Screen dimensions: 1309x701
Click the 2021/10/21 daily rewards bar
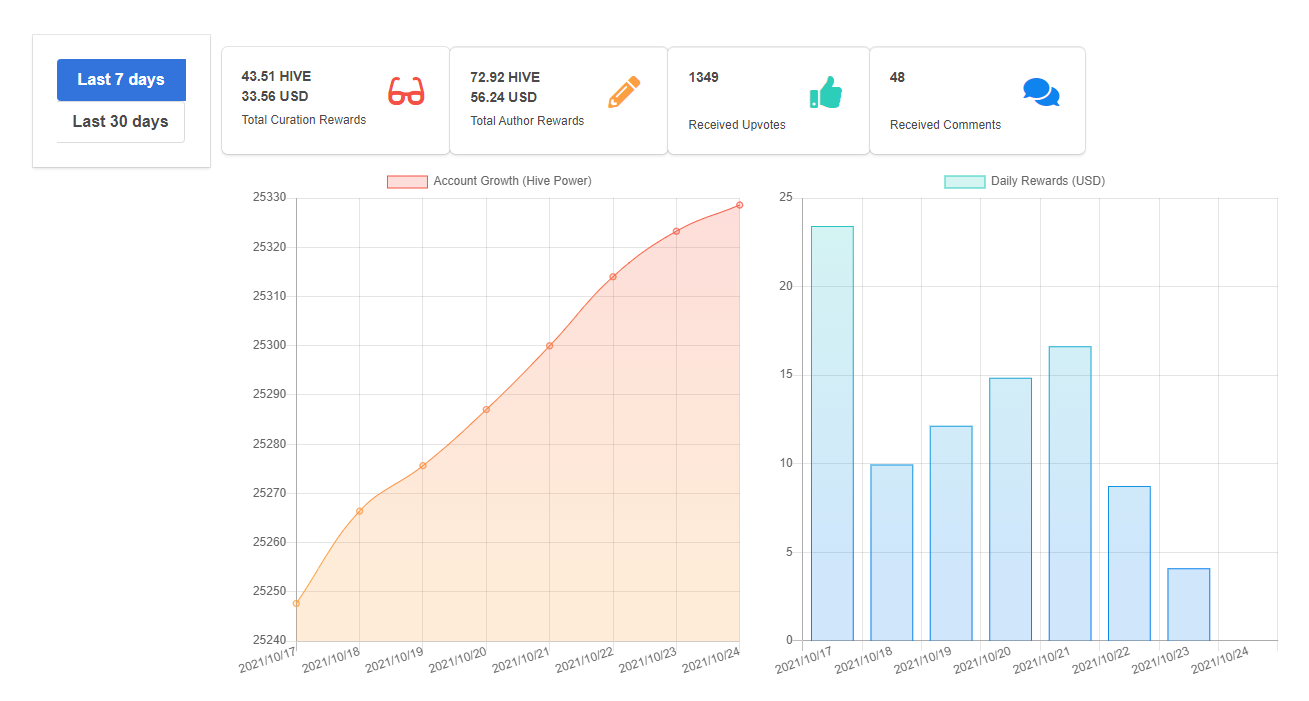[1070, 493]
